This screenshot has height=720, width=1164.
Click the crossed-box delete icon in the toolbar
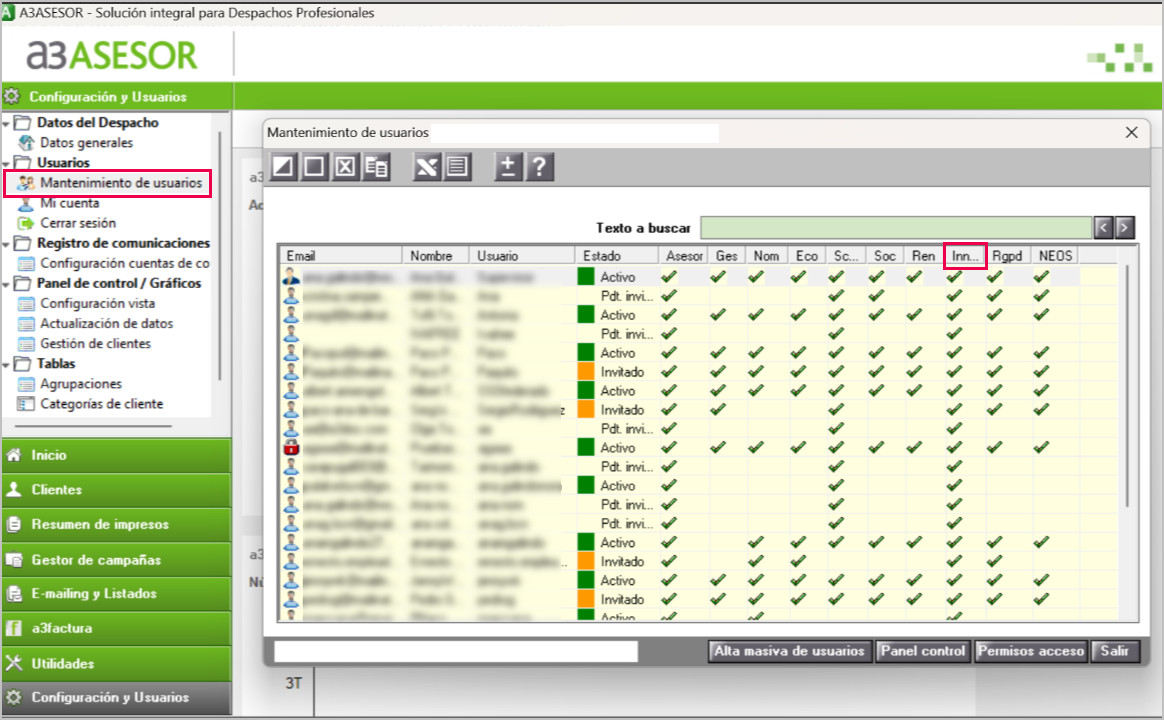coord(345,166)
